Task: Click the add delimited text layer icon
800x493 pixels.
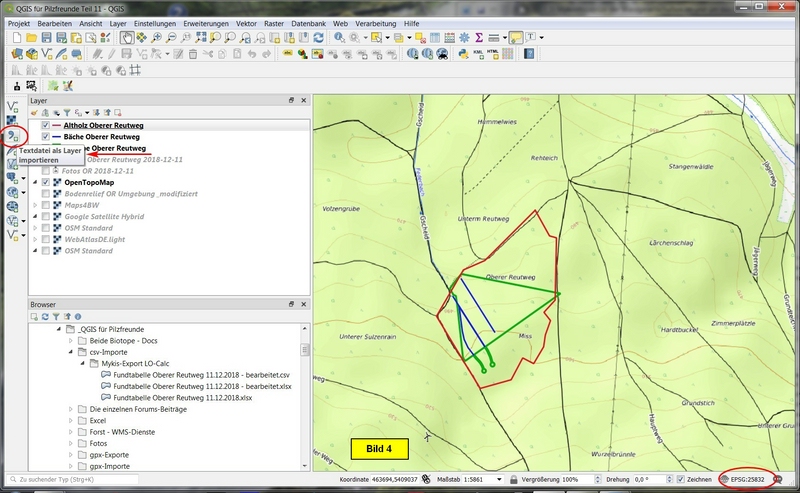Action: 14,135
